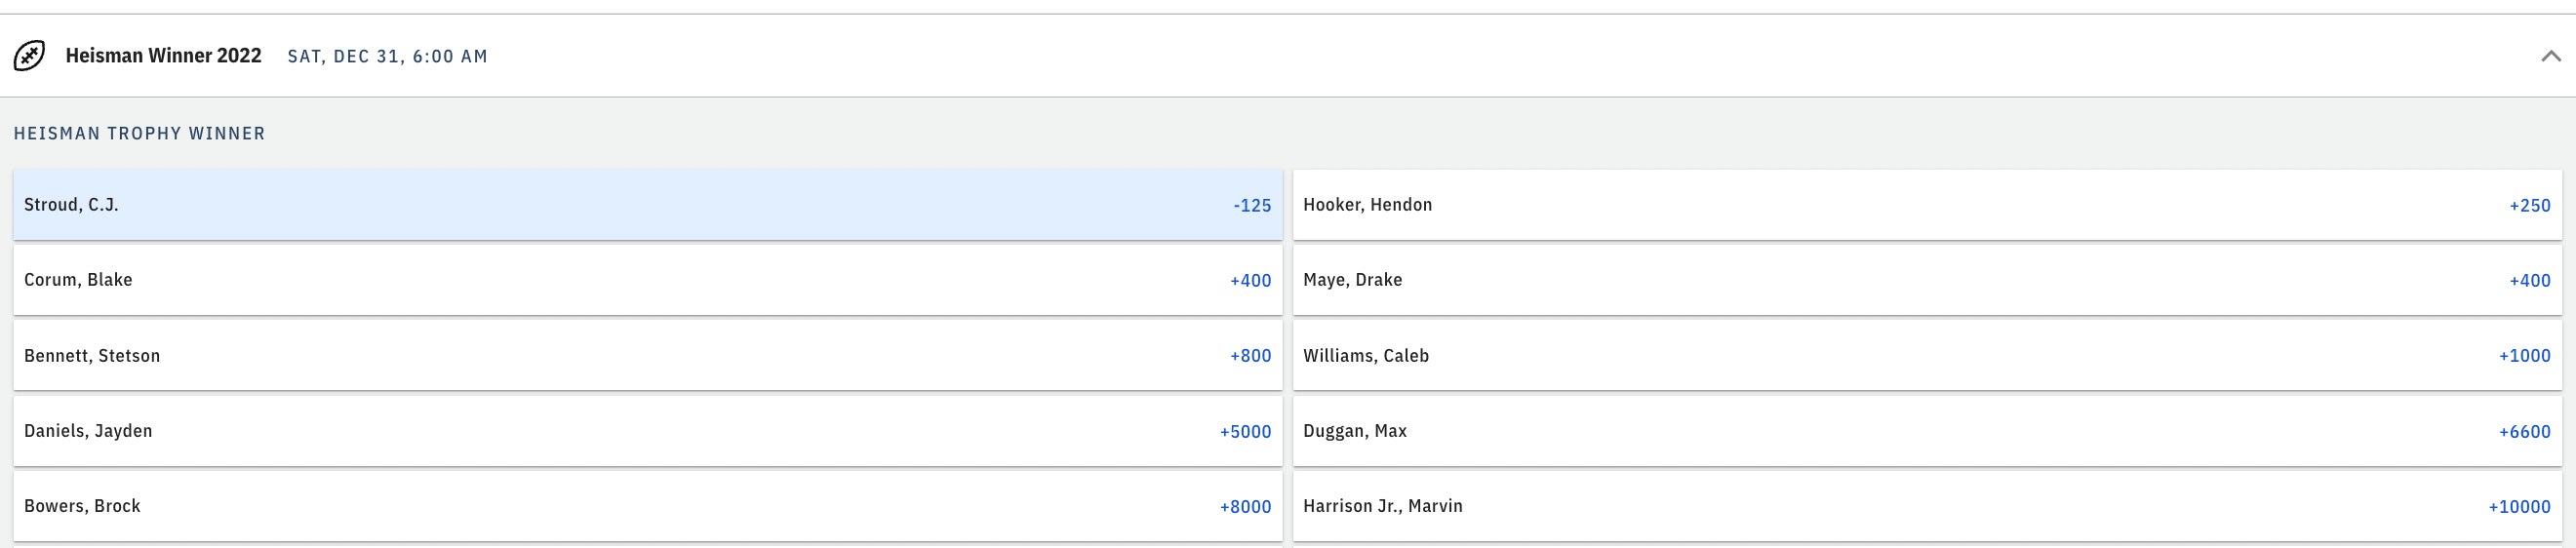Screen dimensions: 2576x548
Task: Select Stroud, C.J. at -125 odds
Action: coord(647,205)
